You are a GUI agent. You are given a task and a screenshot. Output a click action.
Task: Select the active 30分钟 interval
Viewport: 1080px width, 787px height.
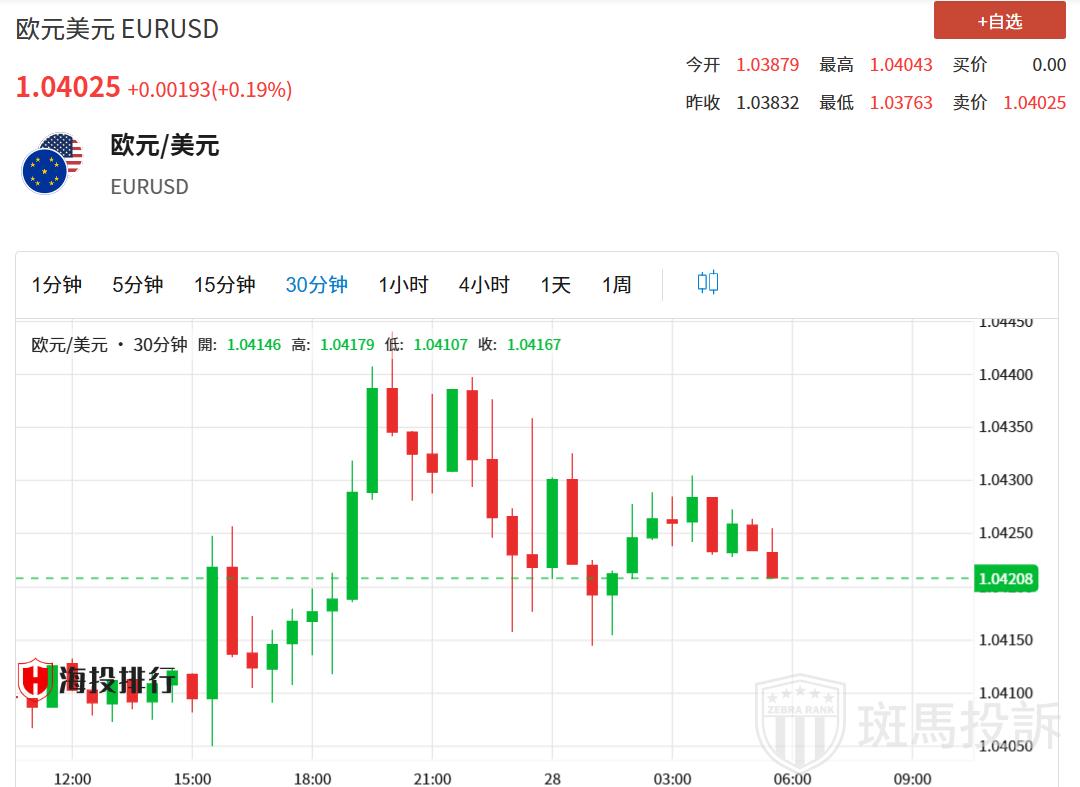[x=317, y=285]
